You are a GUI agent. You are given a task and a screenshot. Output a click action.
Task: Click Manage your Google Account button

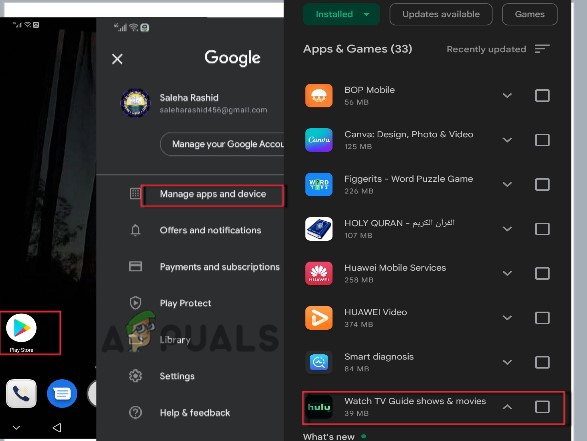click(222, 144)
